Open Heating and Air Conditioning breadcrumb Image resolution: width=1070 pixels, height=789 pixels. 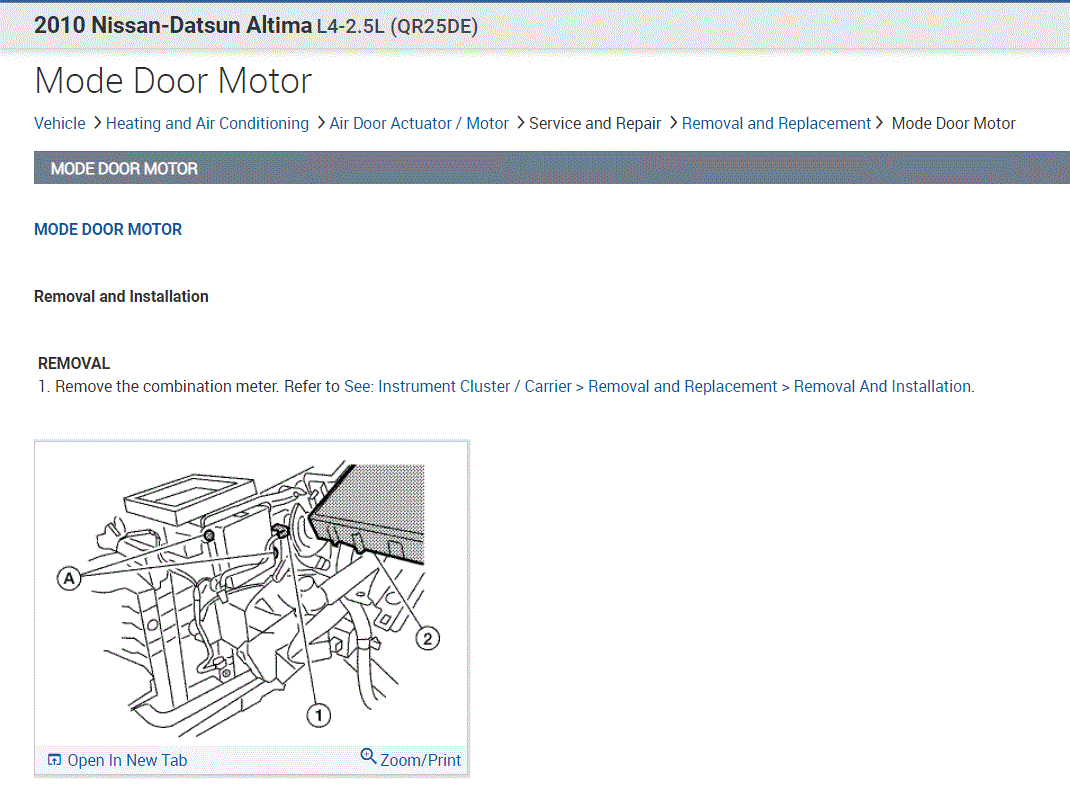207,124
